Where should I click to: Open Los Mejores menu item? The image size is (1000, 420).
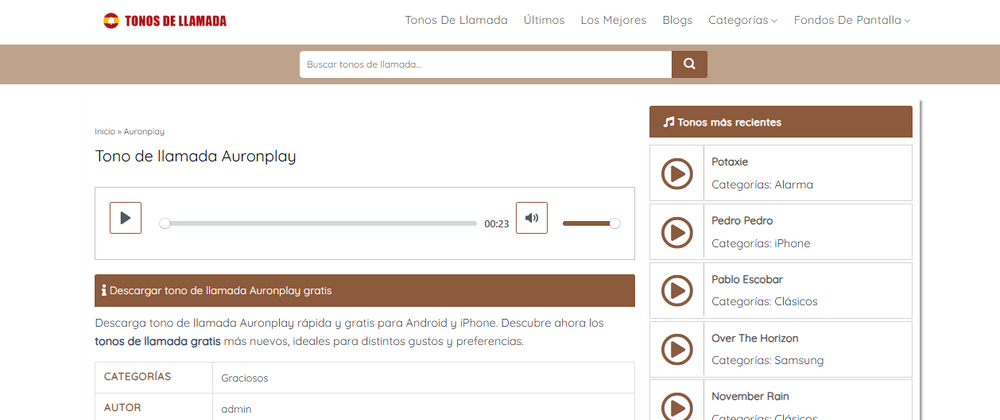(614, 20)
